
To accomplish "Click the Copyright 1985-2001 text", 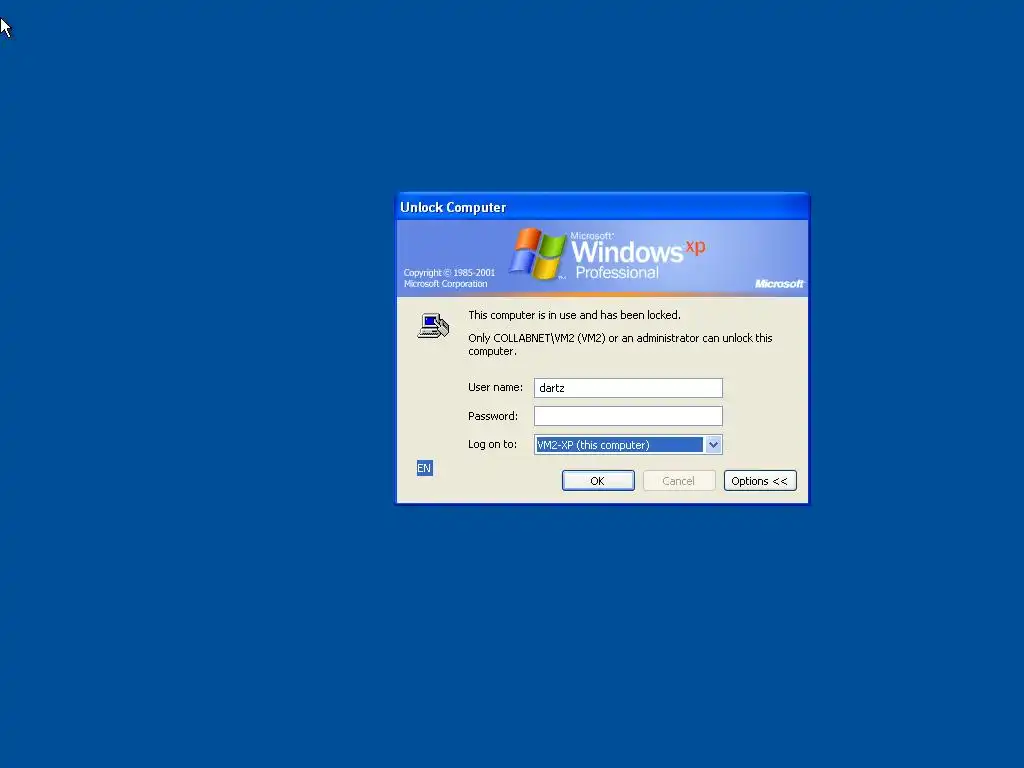I will point(449,278).
